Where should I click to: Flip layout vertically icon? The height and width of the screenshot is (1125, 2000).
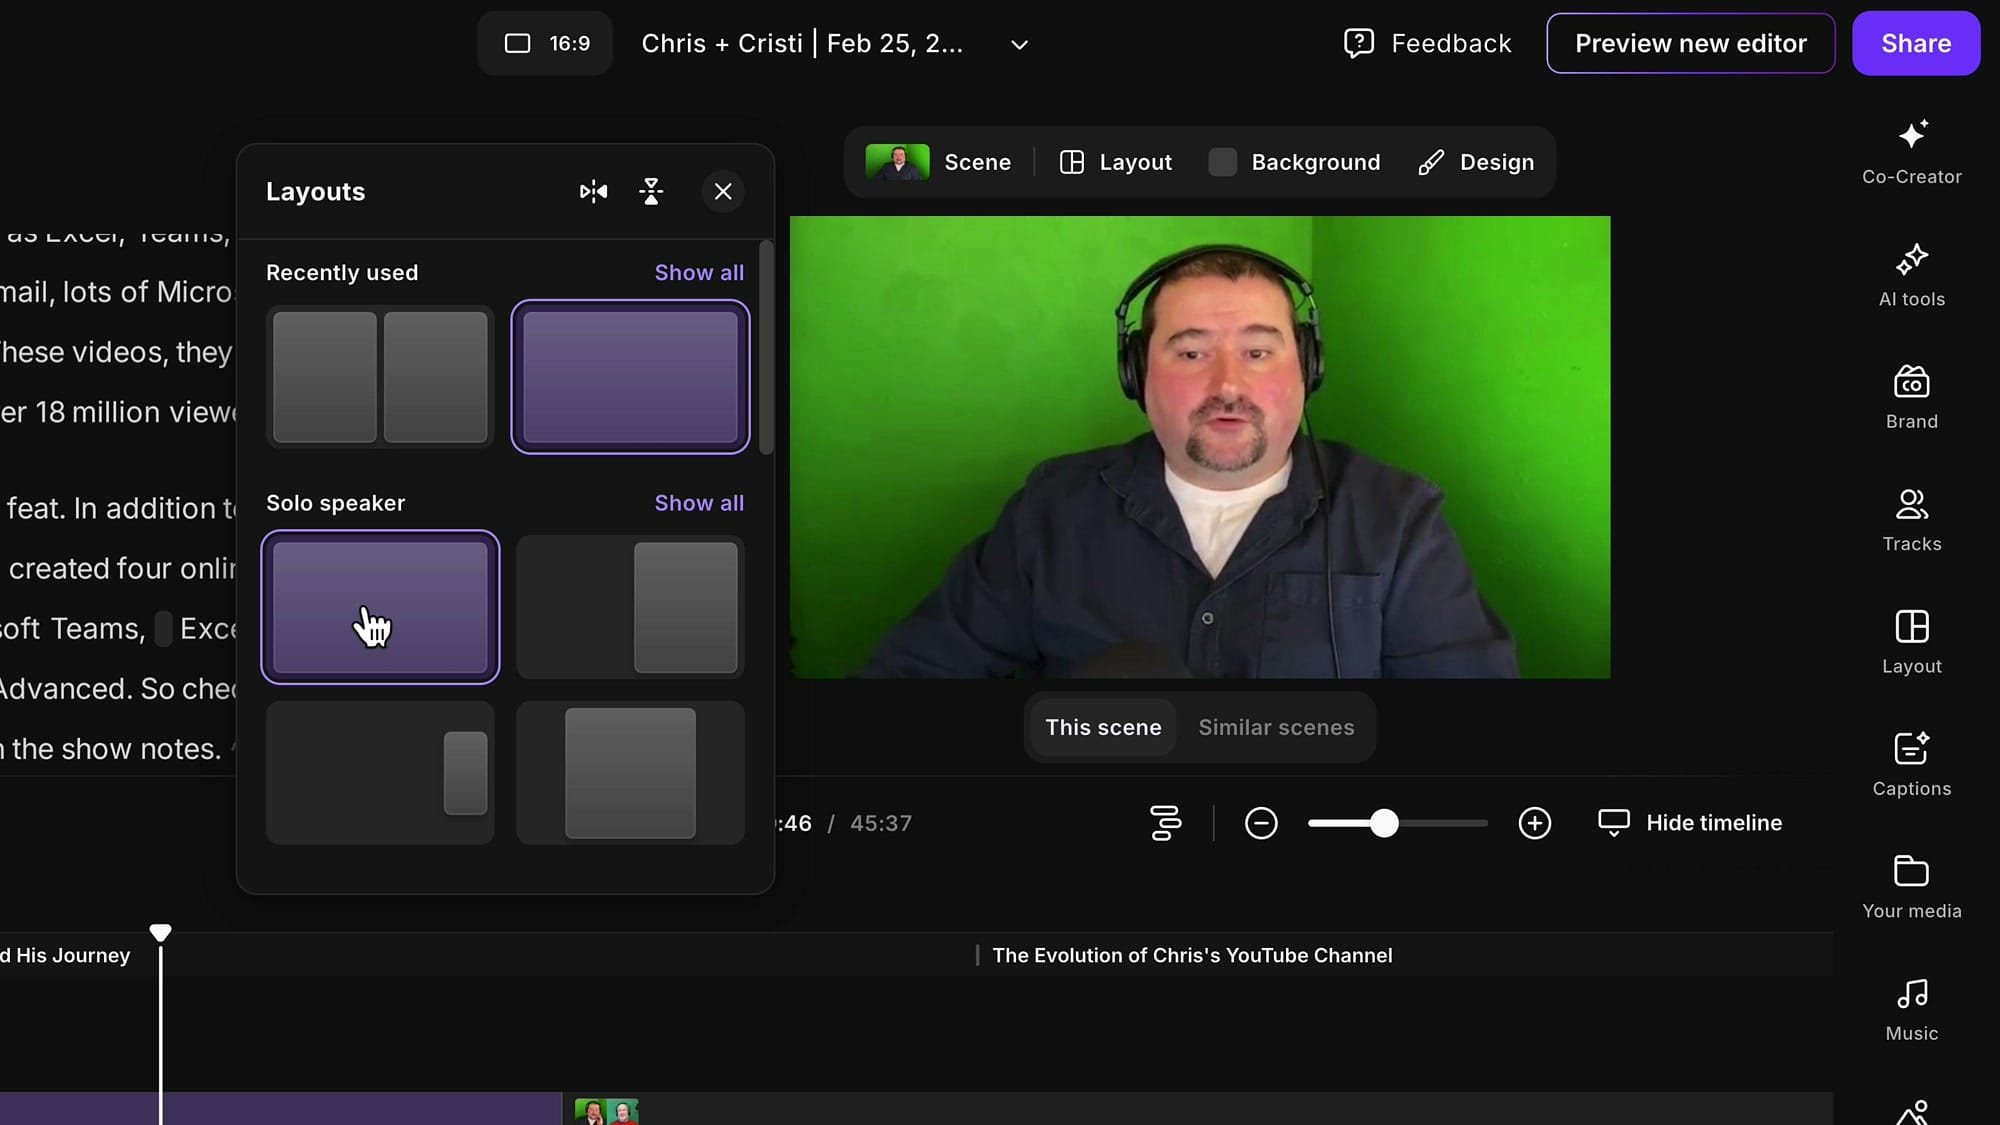tap(651, 191)
